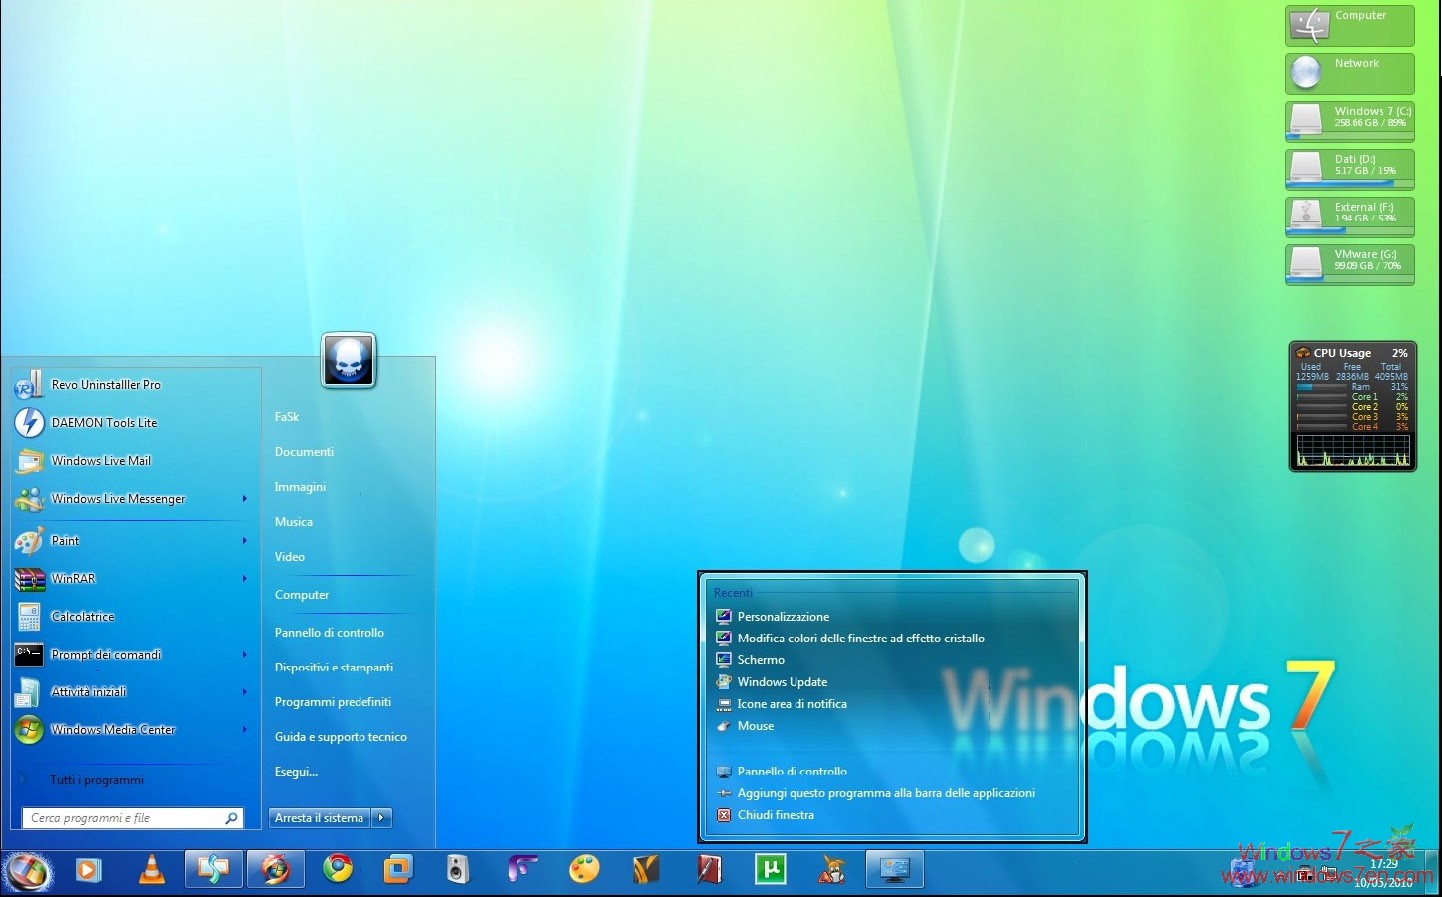Screen dimensions: 1442x897
Task: Launch Google Chrome from the taskbar
Action: point(338,869)
